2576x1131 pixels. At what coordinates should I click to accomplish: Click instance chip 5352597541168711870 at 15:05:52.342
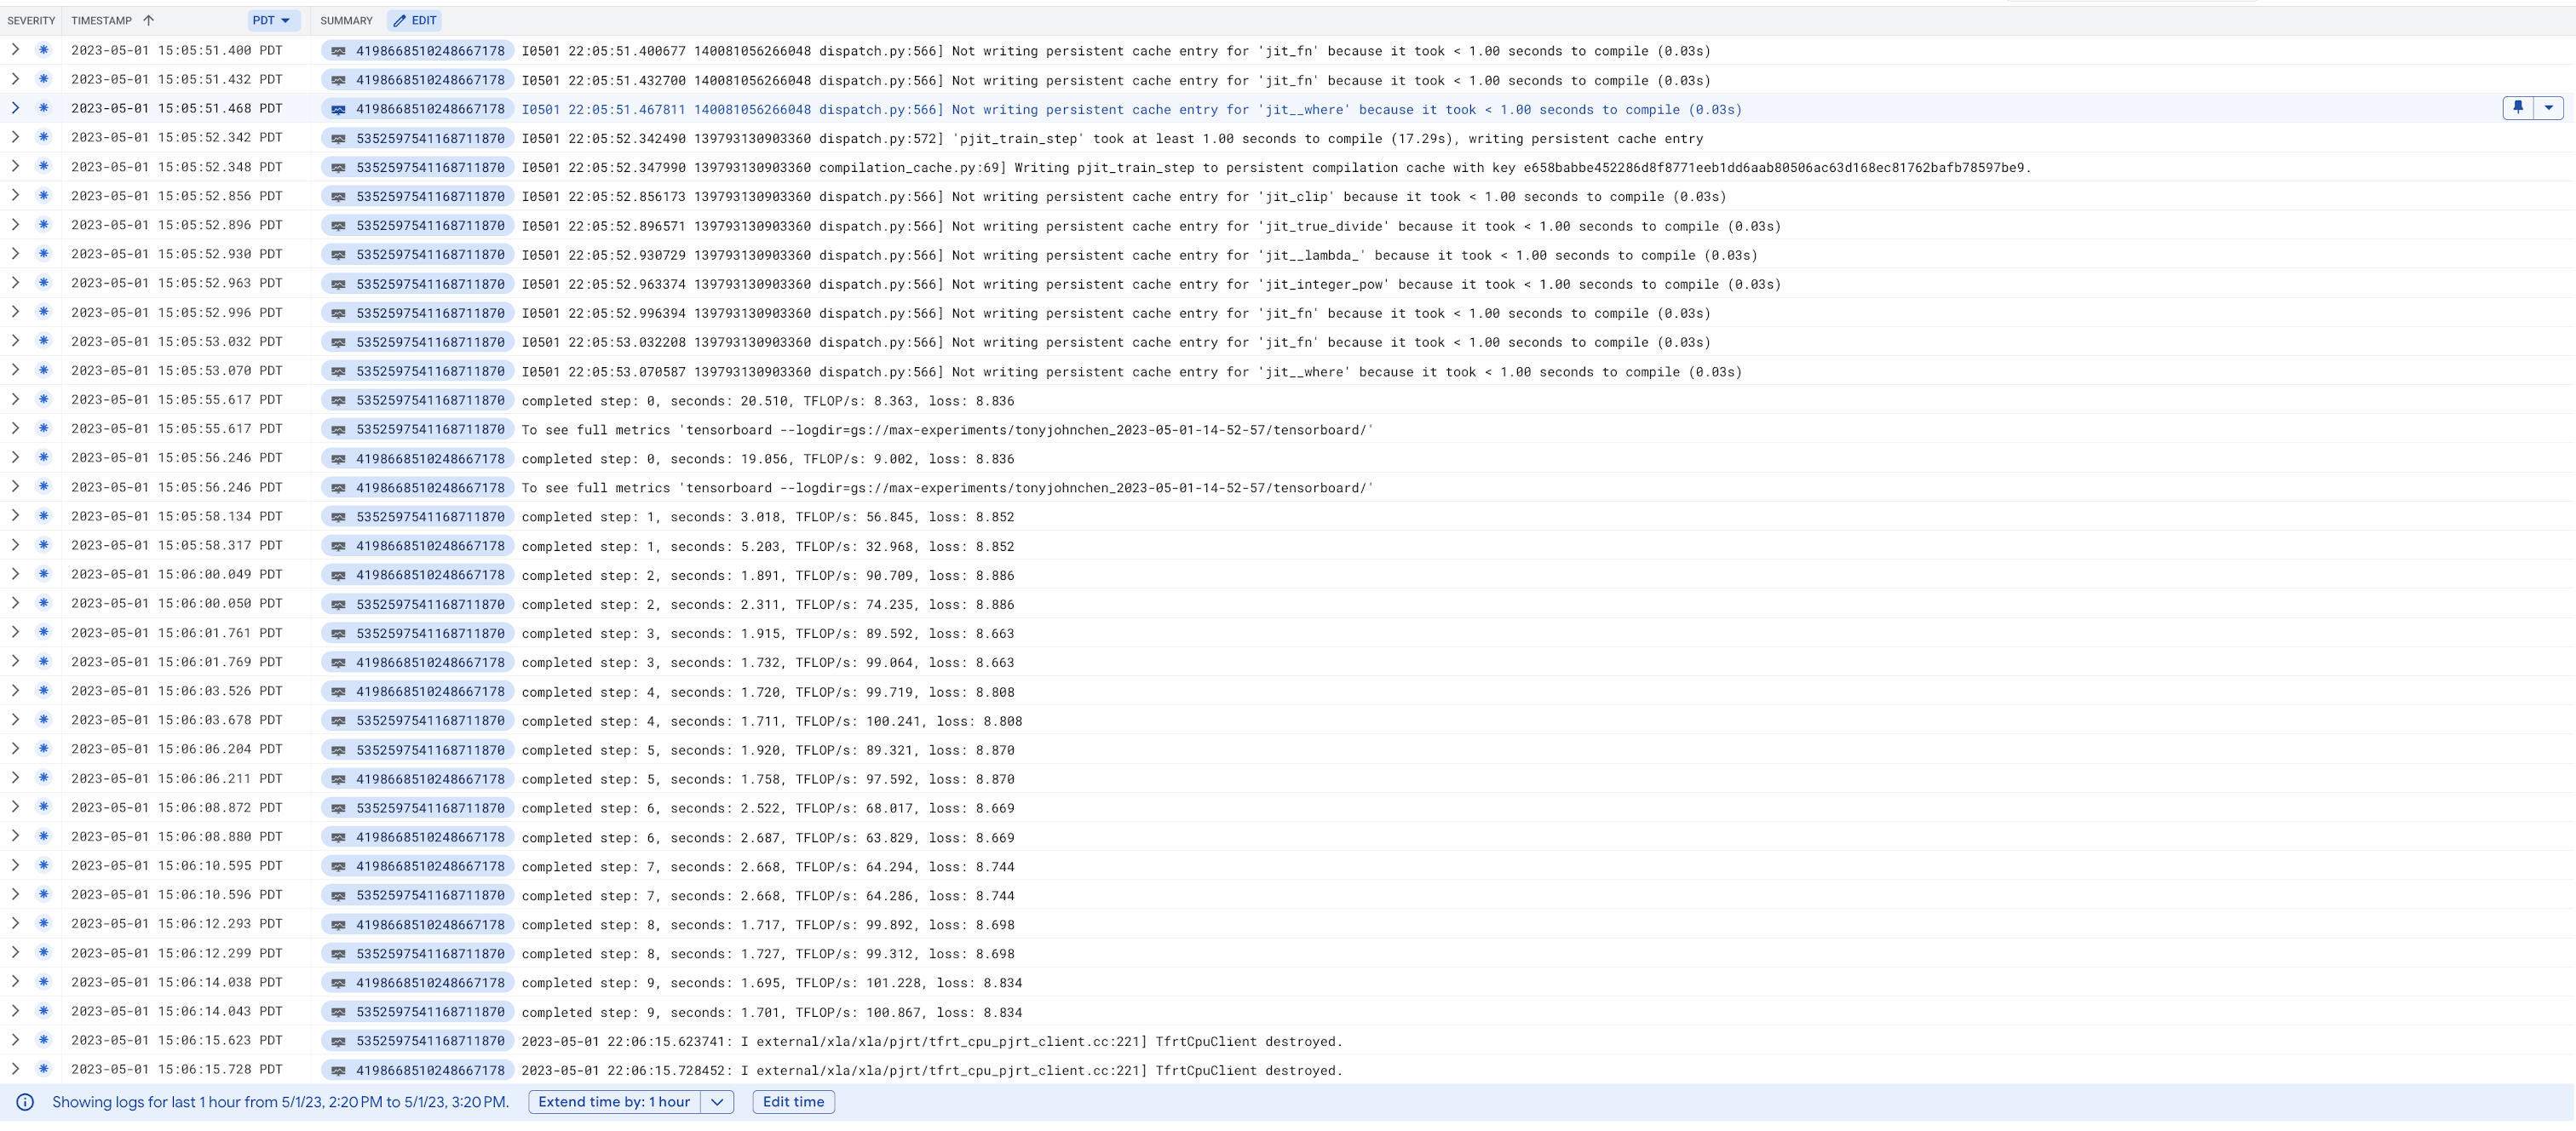coord(418,138)
